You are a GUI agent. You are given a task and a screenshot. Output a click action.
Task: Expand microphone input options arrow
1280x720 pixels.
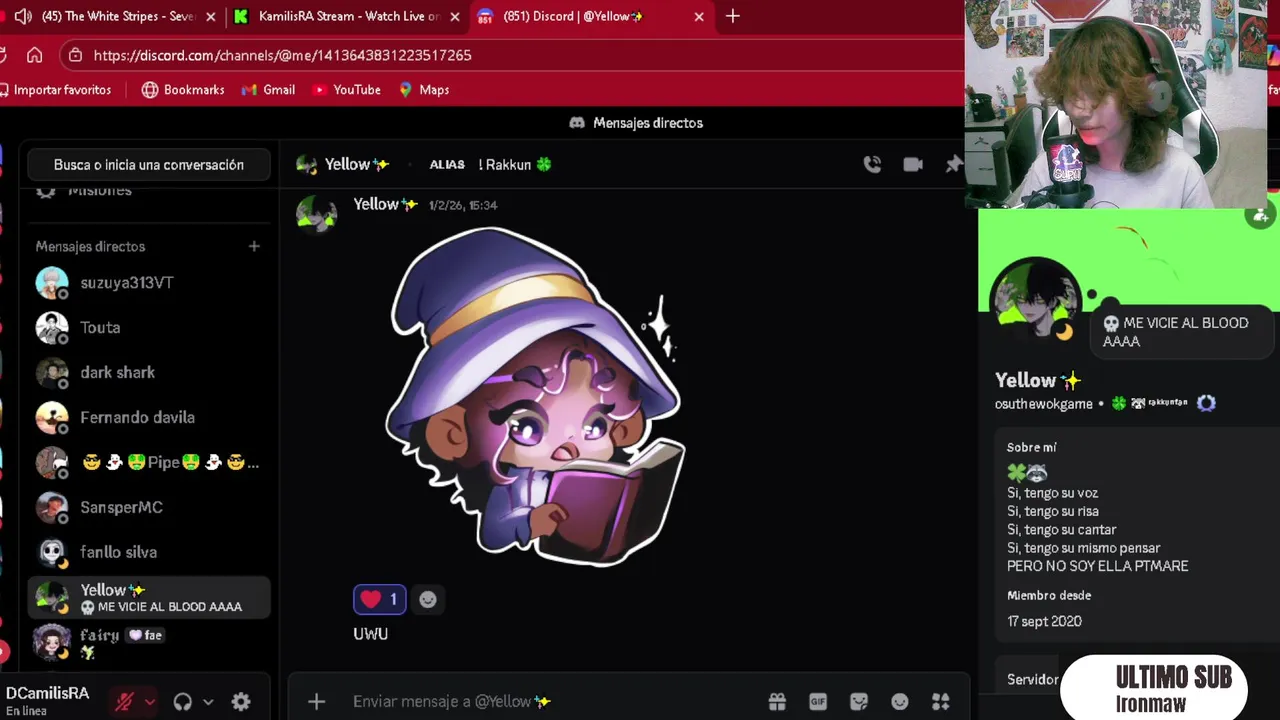[150, 701]
